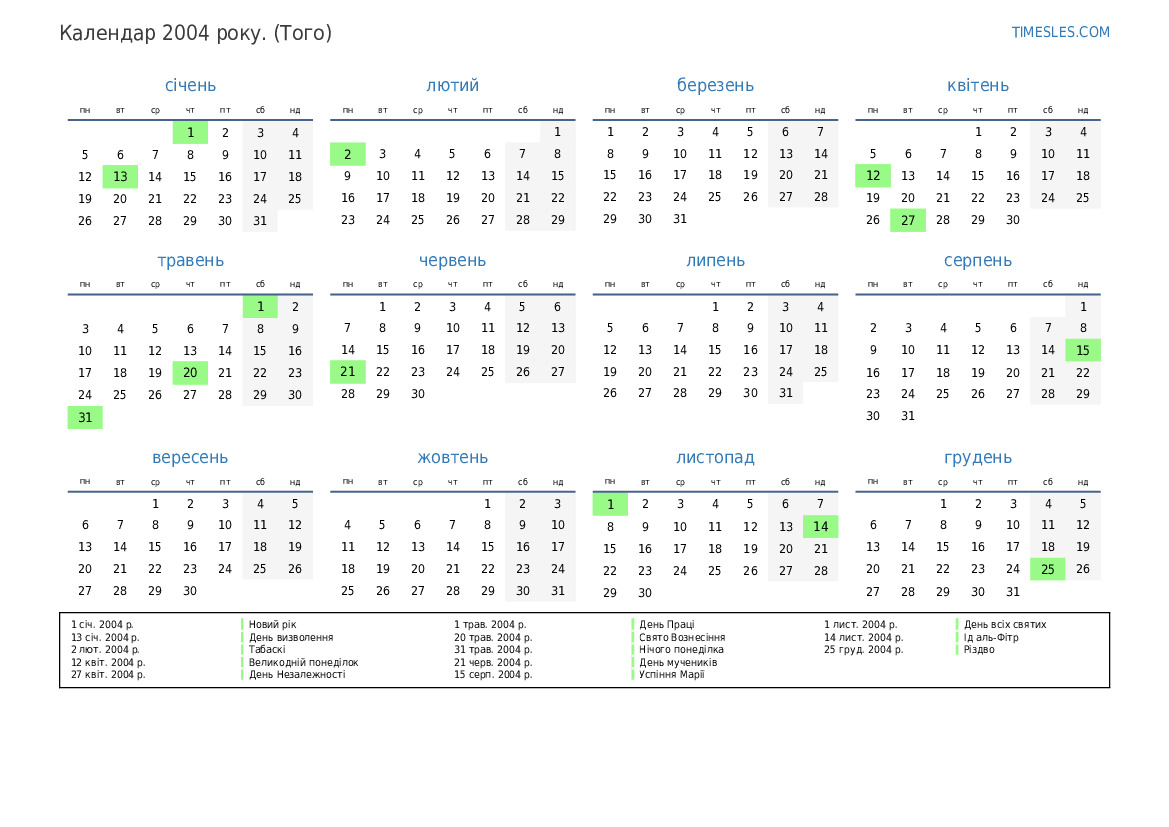The image size is (1169, 827).
Task: Click highlighted April 27 holiday cell
Action: click(x=907, y=220)
